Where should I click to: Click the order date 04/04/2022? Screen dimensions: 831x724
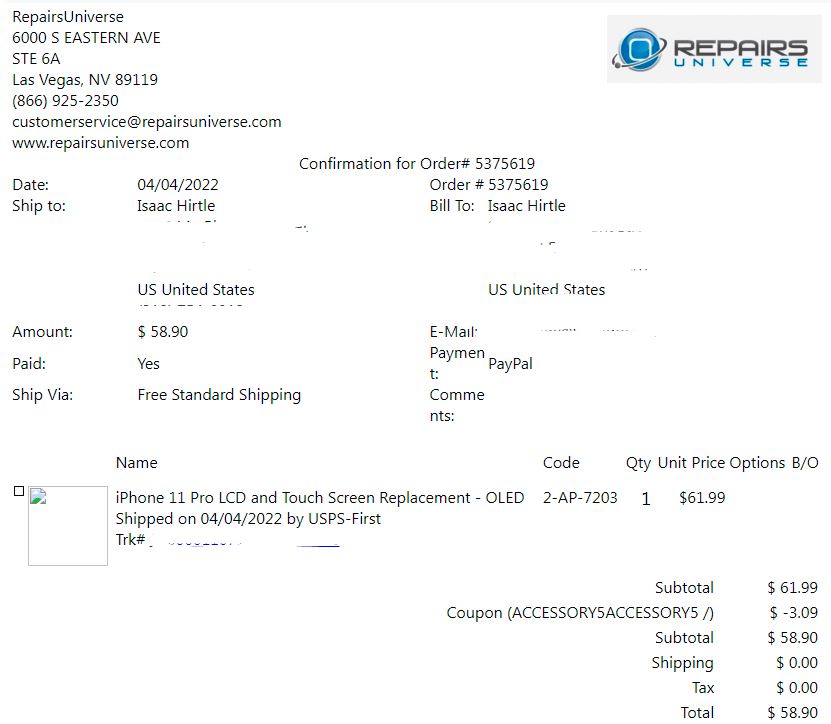(178, 185)
